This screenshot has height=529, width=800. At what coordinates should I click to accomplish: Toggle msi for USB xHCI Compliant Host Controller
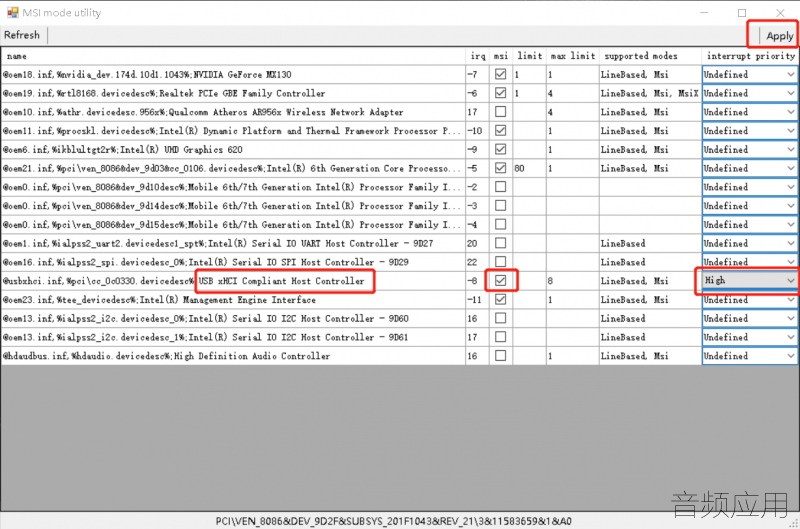pos(501,281)
